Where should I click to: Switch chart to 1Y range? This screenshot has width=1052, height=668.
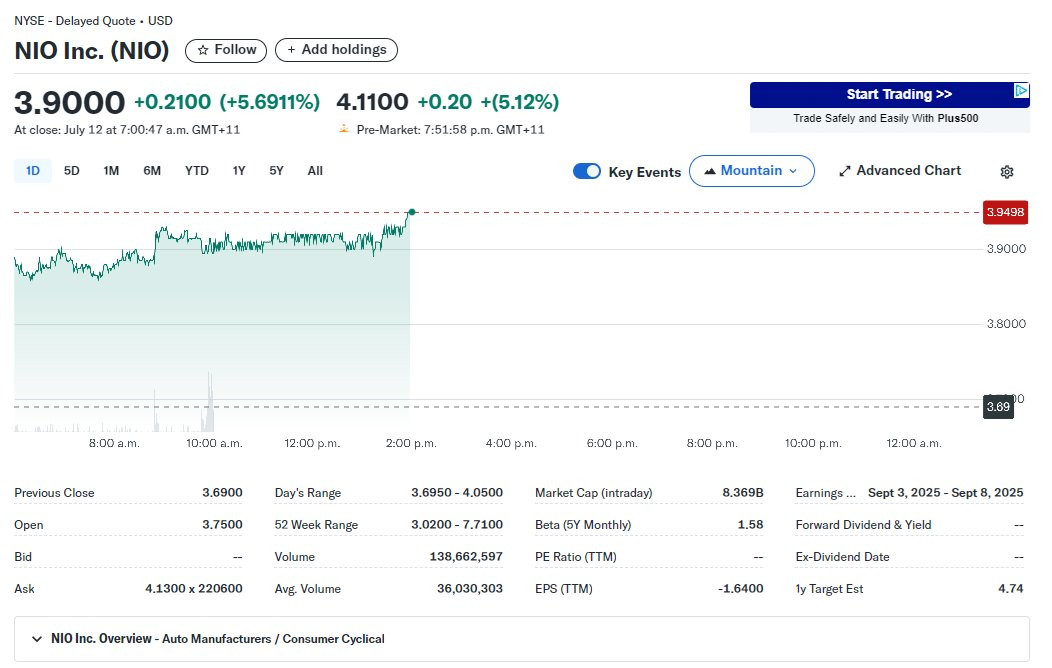[x=239, y=171]
